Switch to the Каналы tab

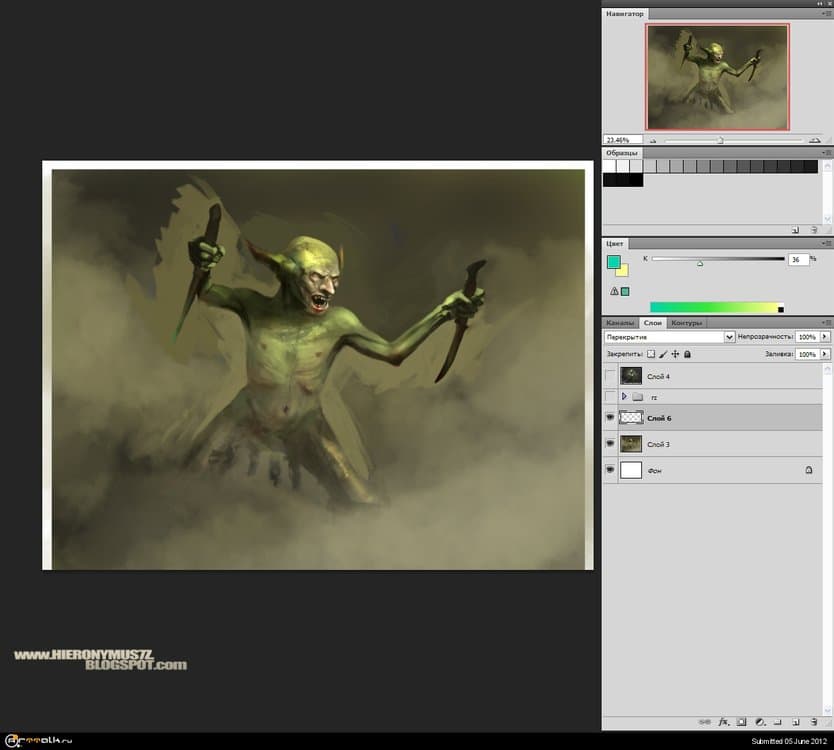click(x=620, y=323)
